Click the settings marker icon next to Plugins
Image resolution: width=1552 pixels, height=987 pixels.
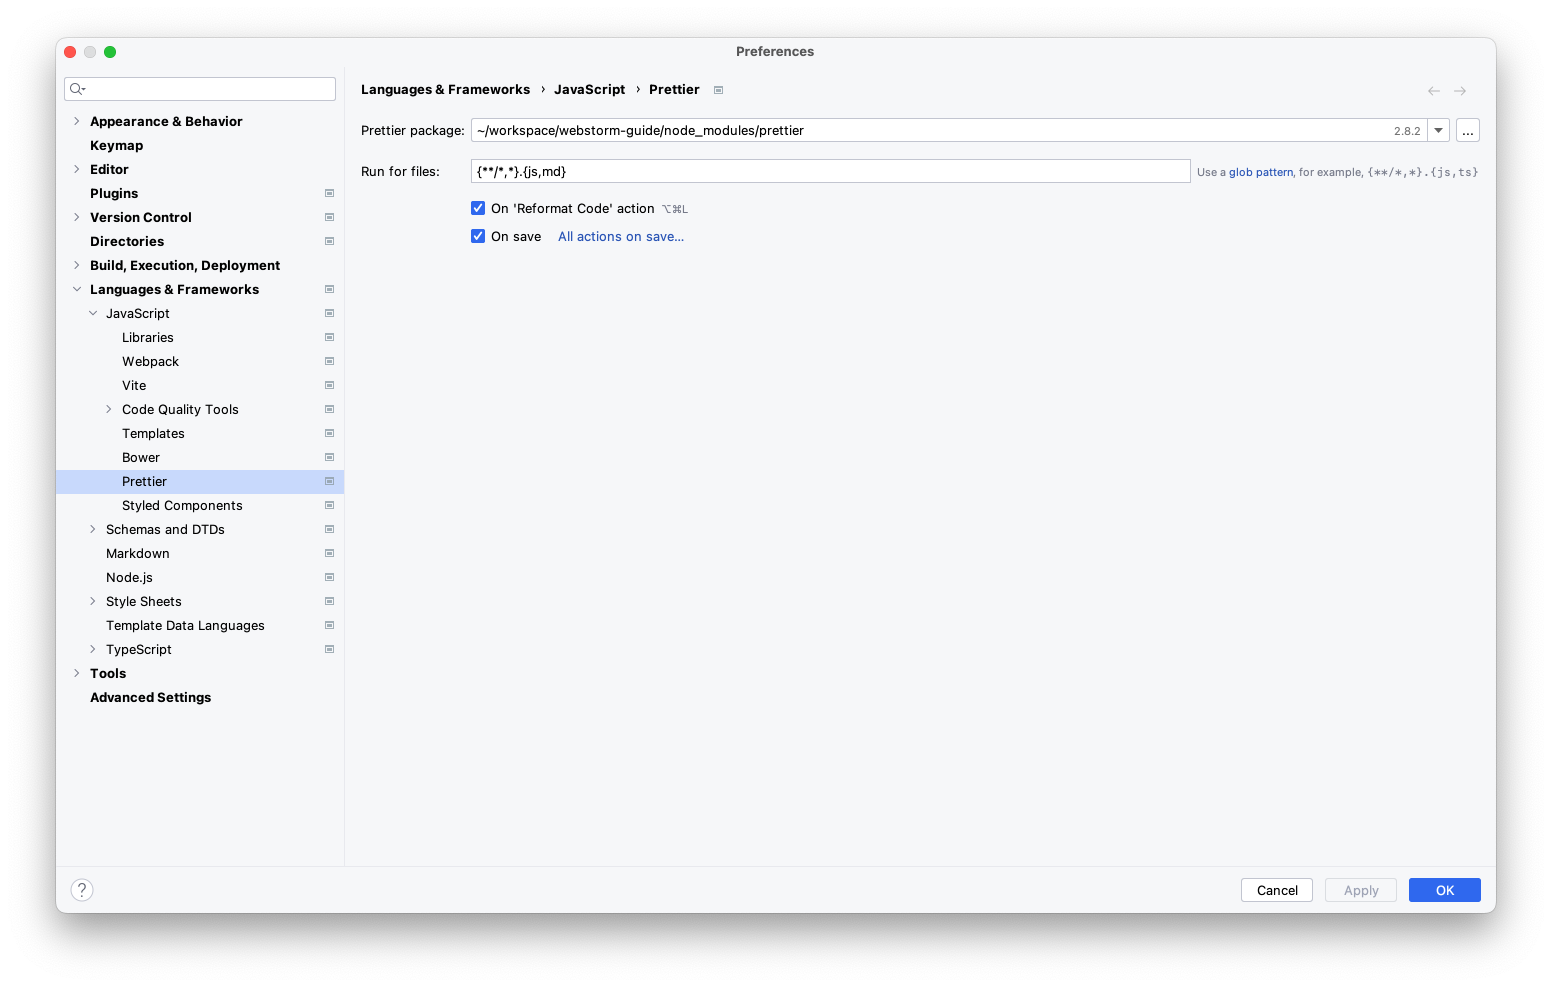(x=329, y=193)
